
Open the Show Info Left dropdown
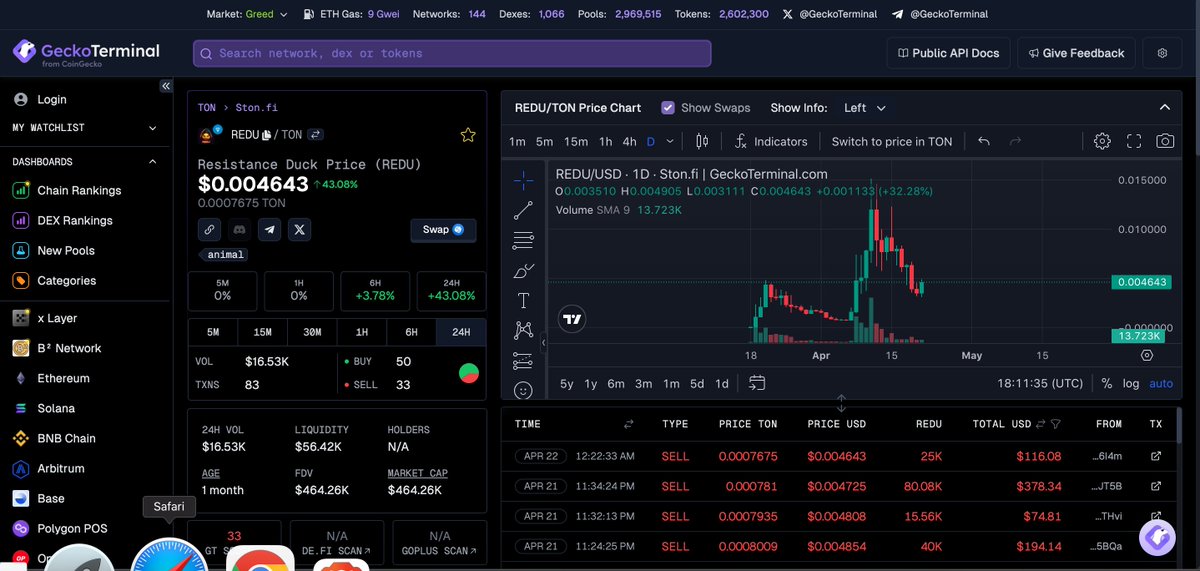coord(865,108)
